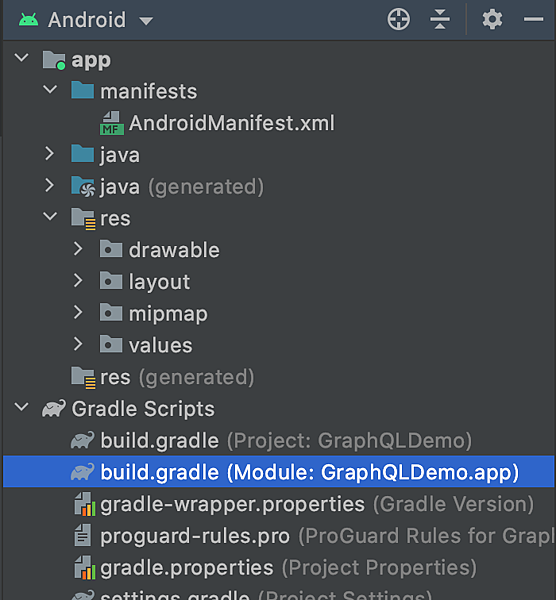556x600 pixels.
Task: Expand the java source folder chevron
Action: point(49,153)
